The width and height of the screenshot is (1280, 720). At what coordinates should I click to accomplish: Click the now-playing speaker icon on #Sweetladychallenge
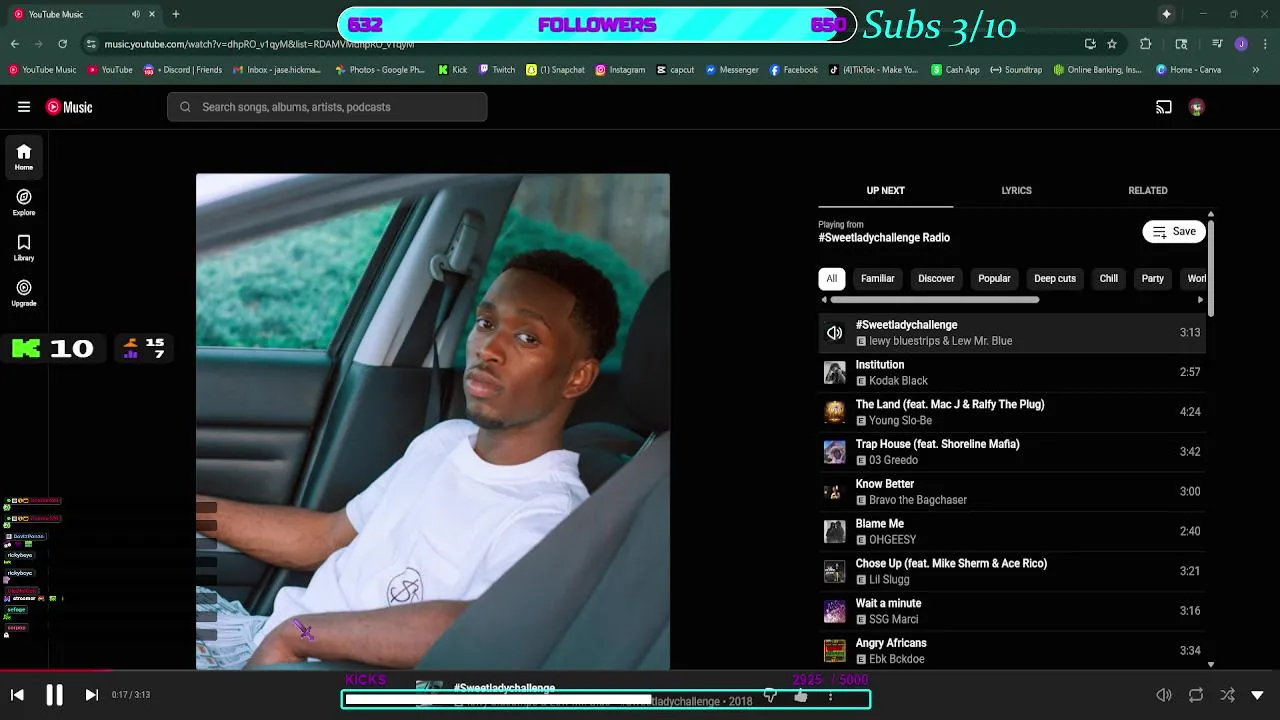coord(834,333)
